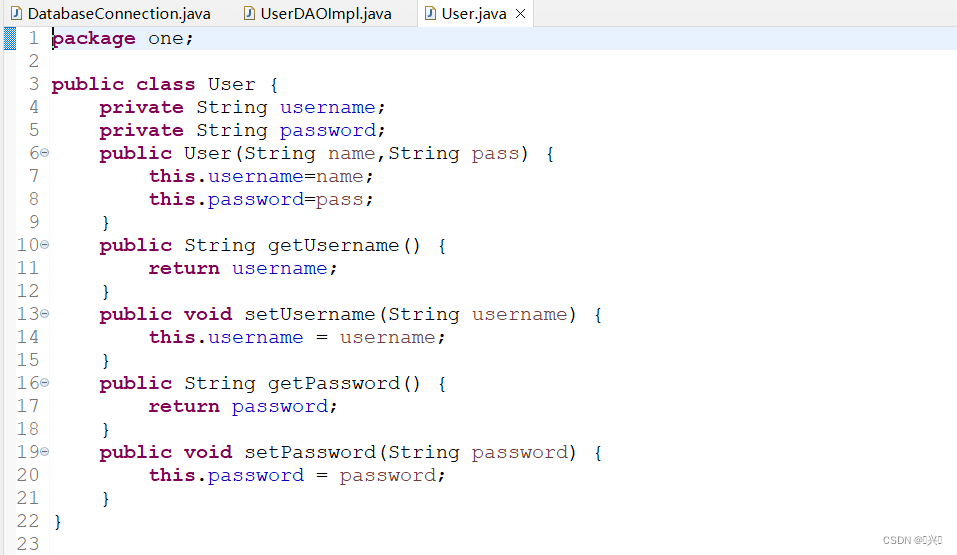Click line number 2 in the gutter
Viewport: 957px width, 555px height.
click(x=34, y=61)
